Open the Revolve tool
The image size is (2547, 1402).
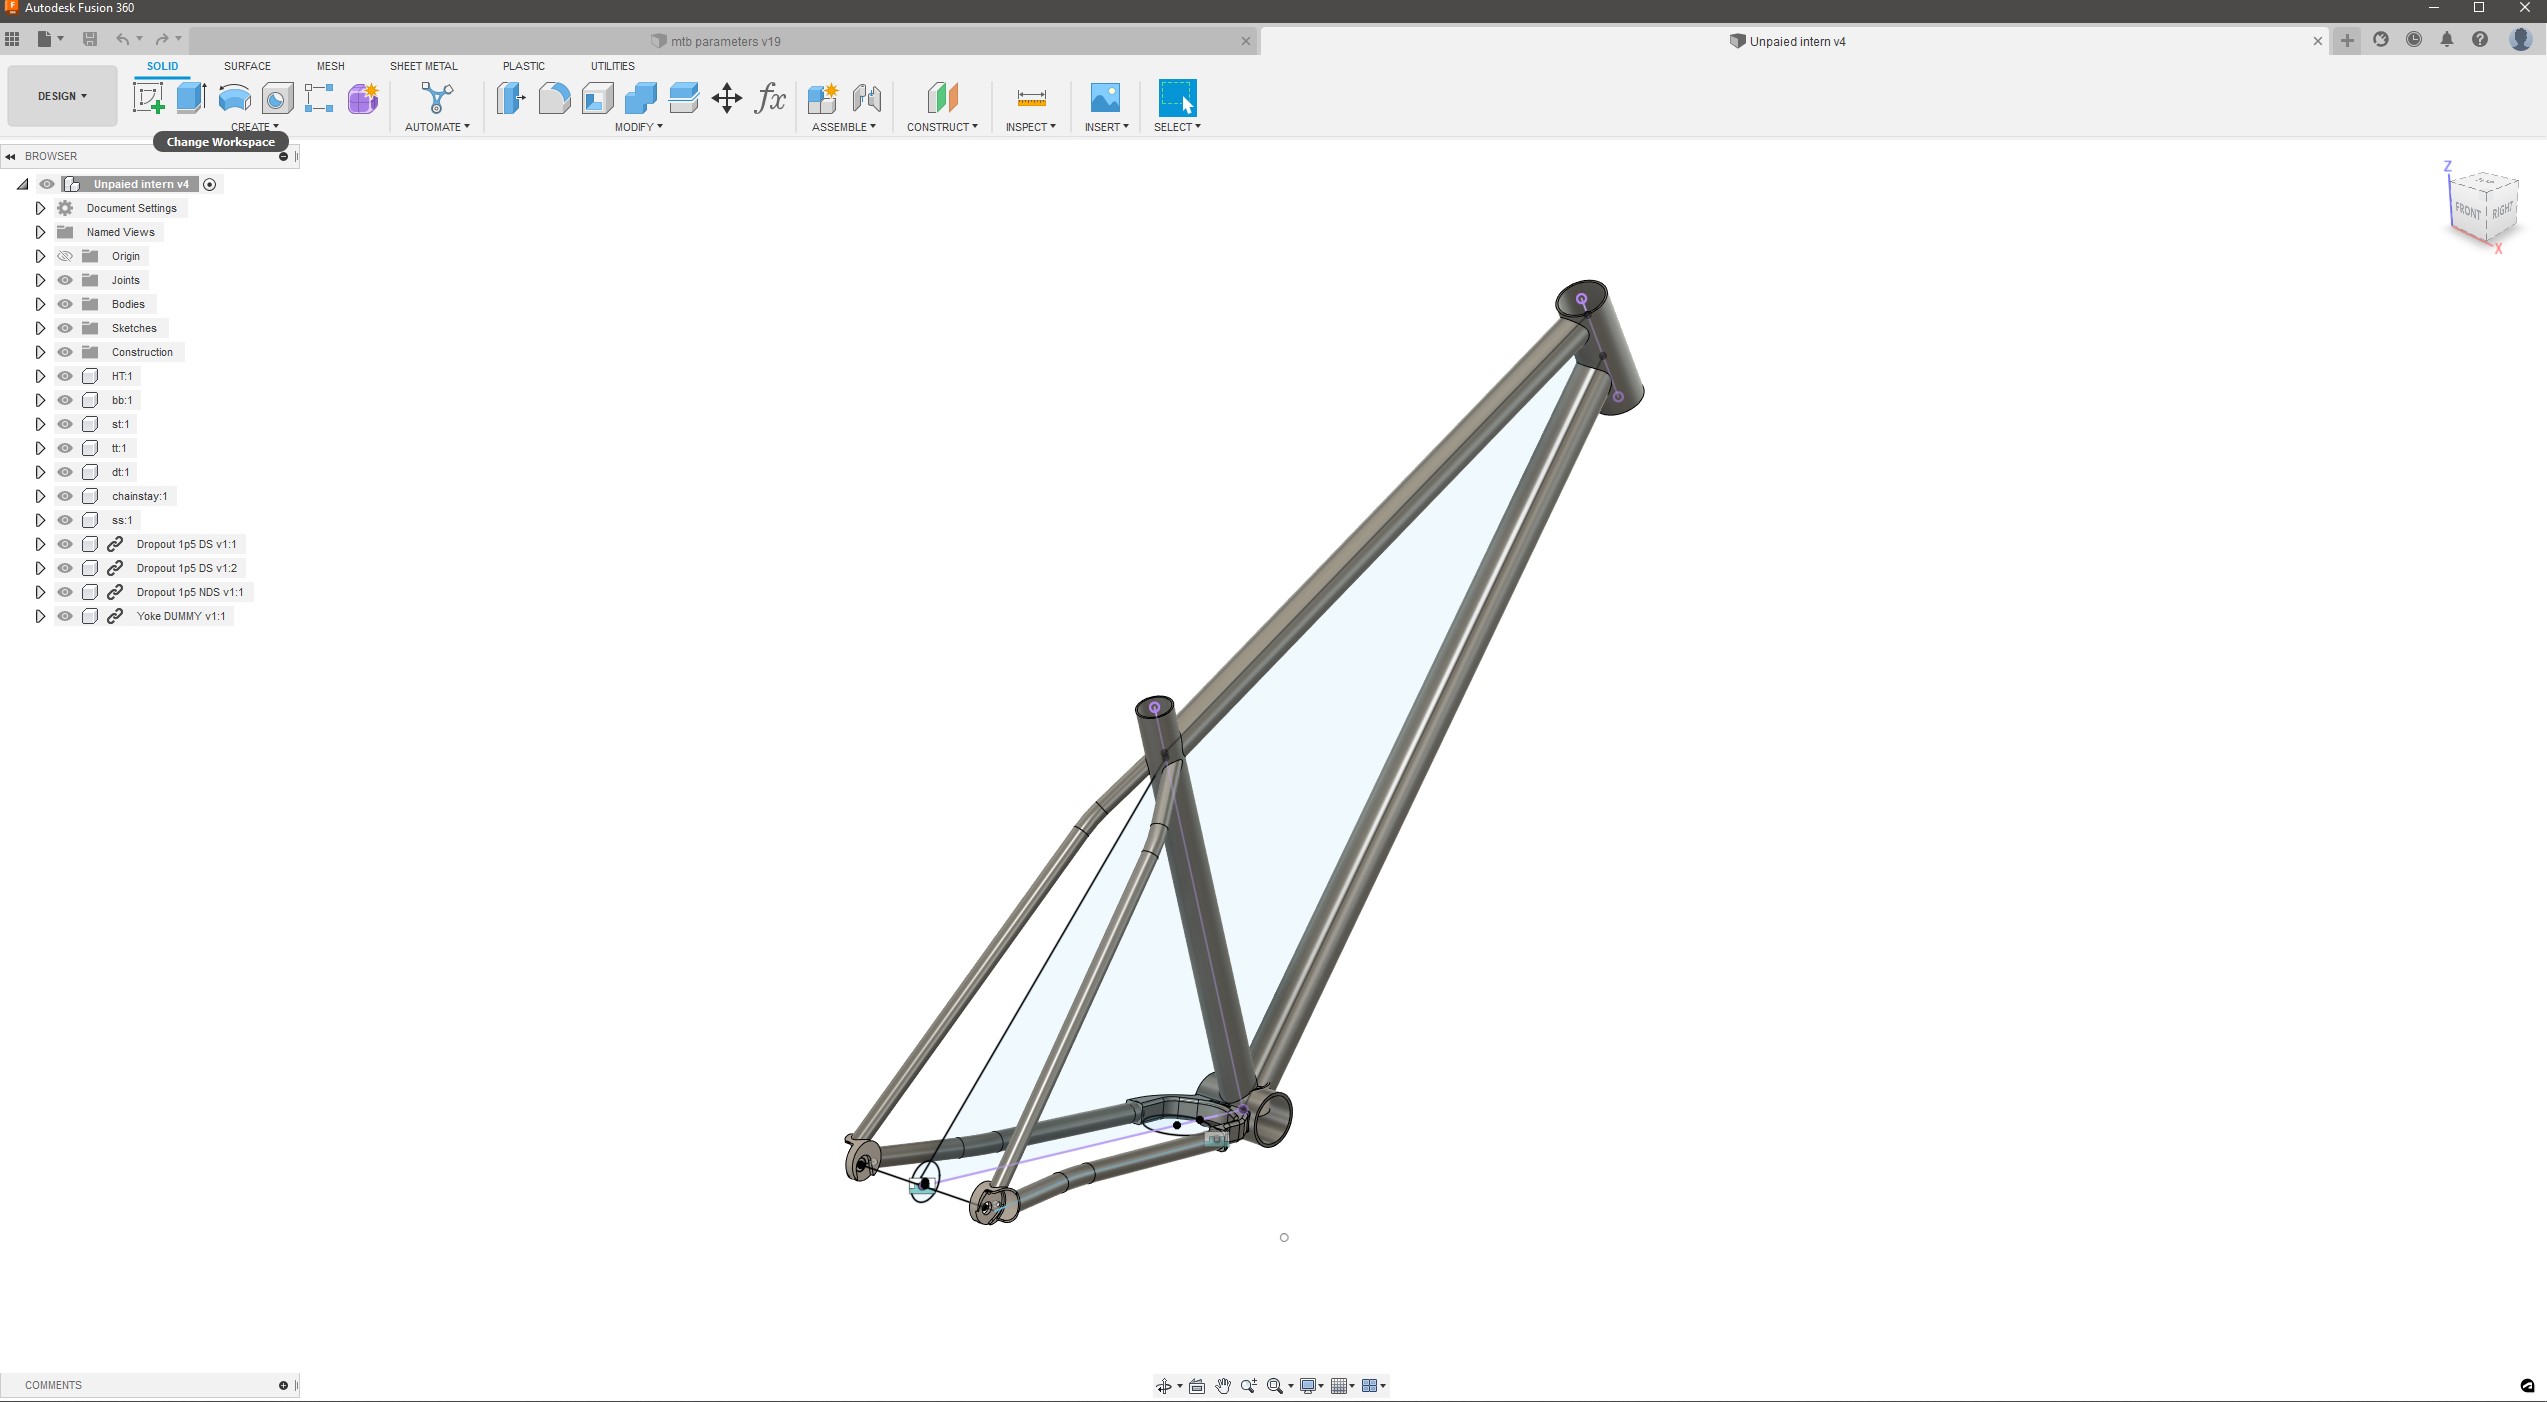[x=233, y=98]
